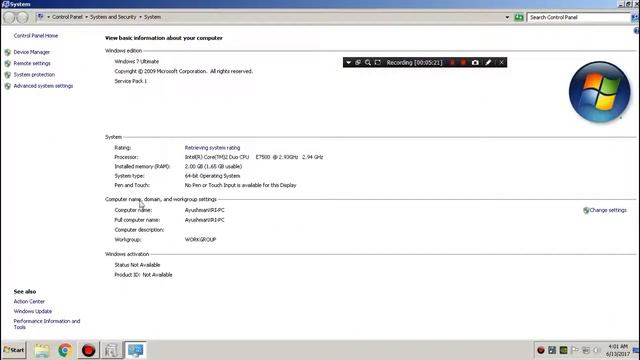Click the WORKGROUP value
This screenshot has width=640, height=360.
coord(200,240)
